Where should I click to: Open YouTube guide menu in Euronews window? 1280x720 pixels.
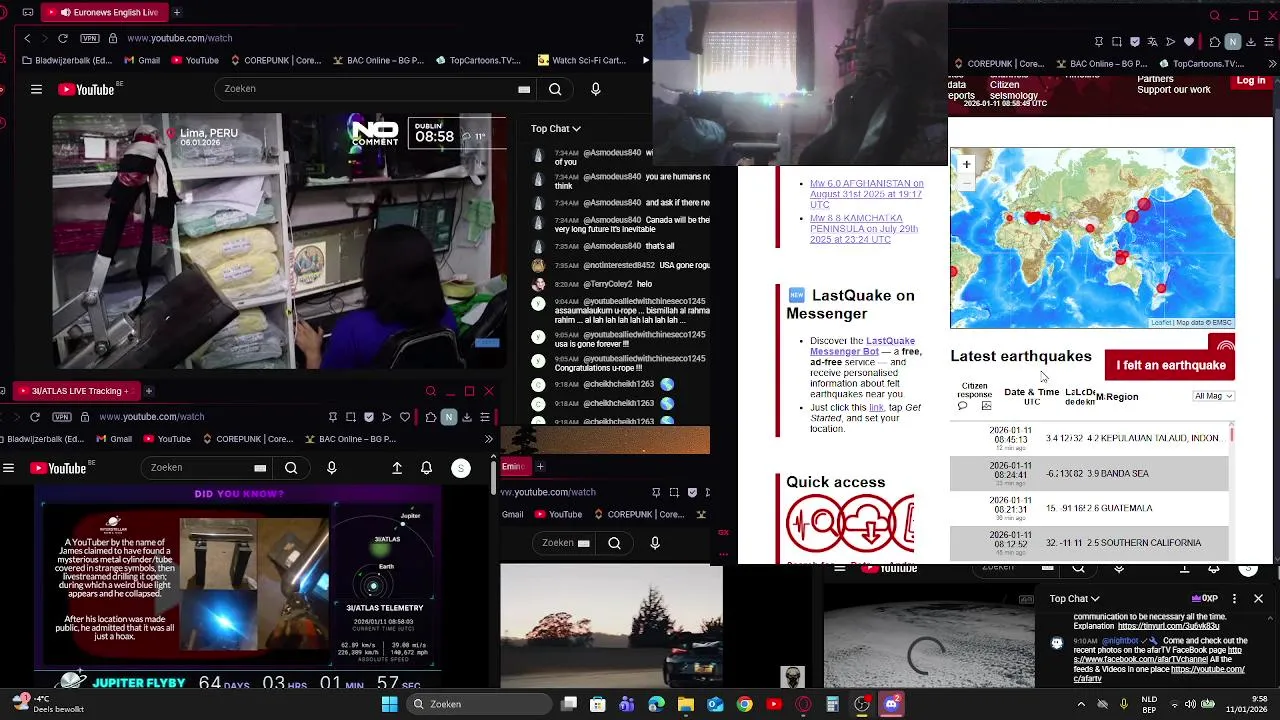(x=36, y=89)
